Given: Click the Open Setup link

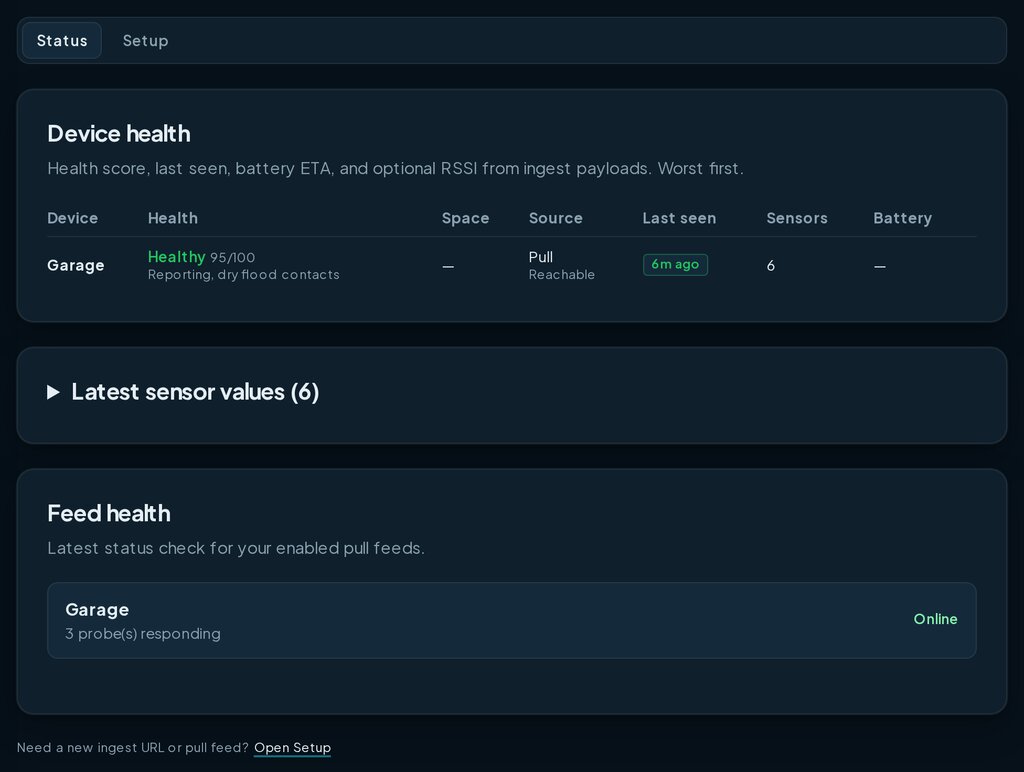Looking at the screenshot, I should pyautogui.click(x=293, y=747).
